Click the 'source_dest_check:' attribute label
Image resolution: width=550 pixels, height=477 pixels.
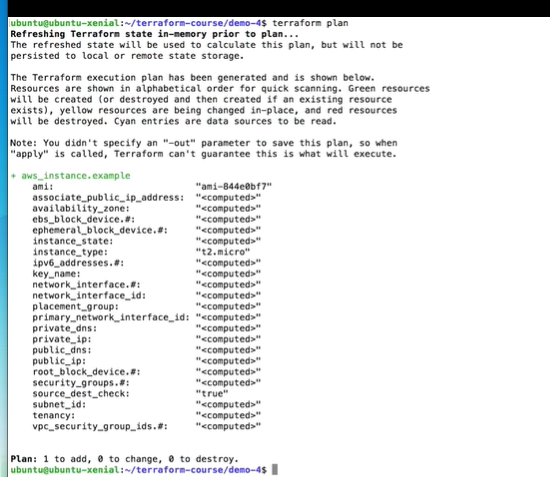81,394
